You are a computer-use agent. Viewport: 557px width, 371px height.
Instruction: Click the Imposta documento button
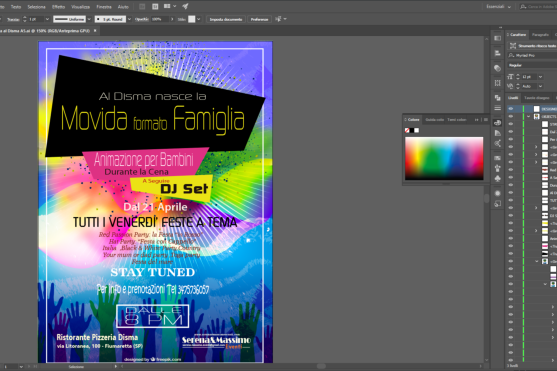coord(226,19)
